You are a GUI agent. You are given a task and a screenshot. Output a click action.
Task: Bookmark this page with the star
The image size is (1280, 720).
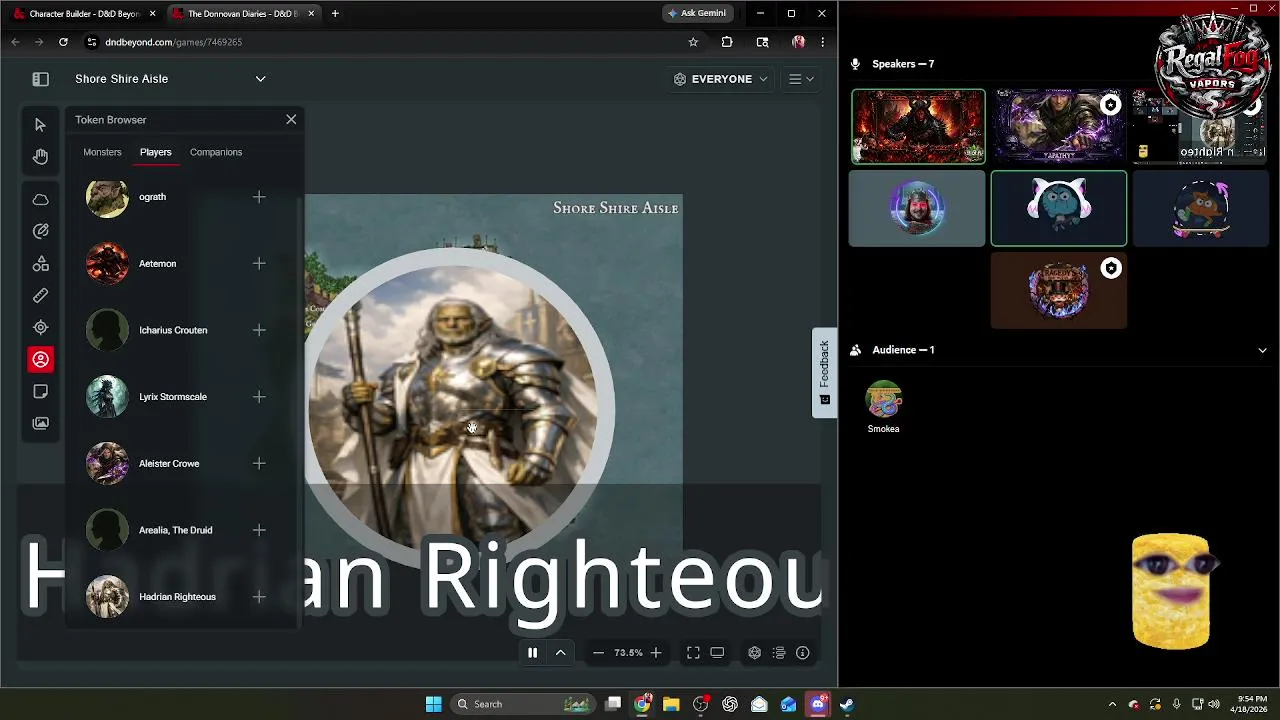click(x=693, y=42)
